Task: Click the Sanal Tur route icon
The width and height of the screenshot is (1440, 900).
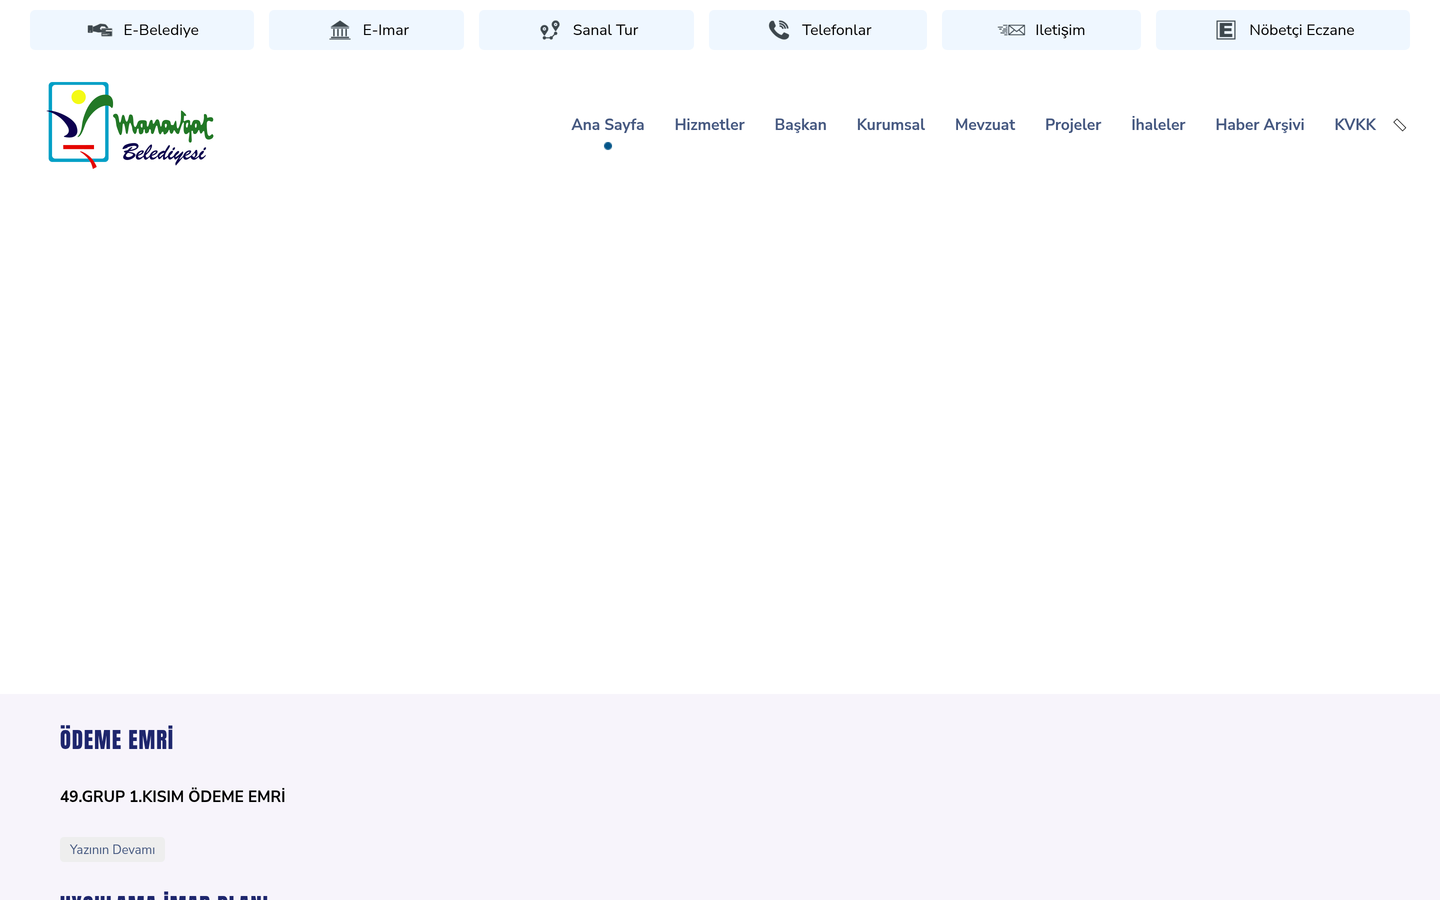Action: pyautogui.click(x=550, y=30)
